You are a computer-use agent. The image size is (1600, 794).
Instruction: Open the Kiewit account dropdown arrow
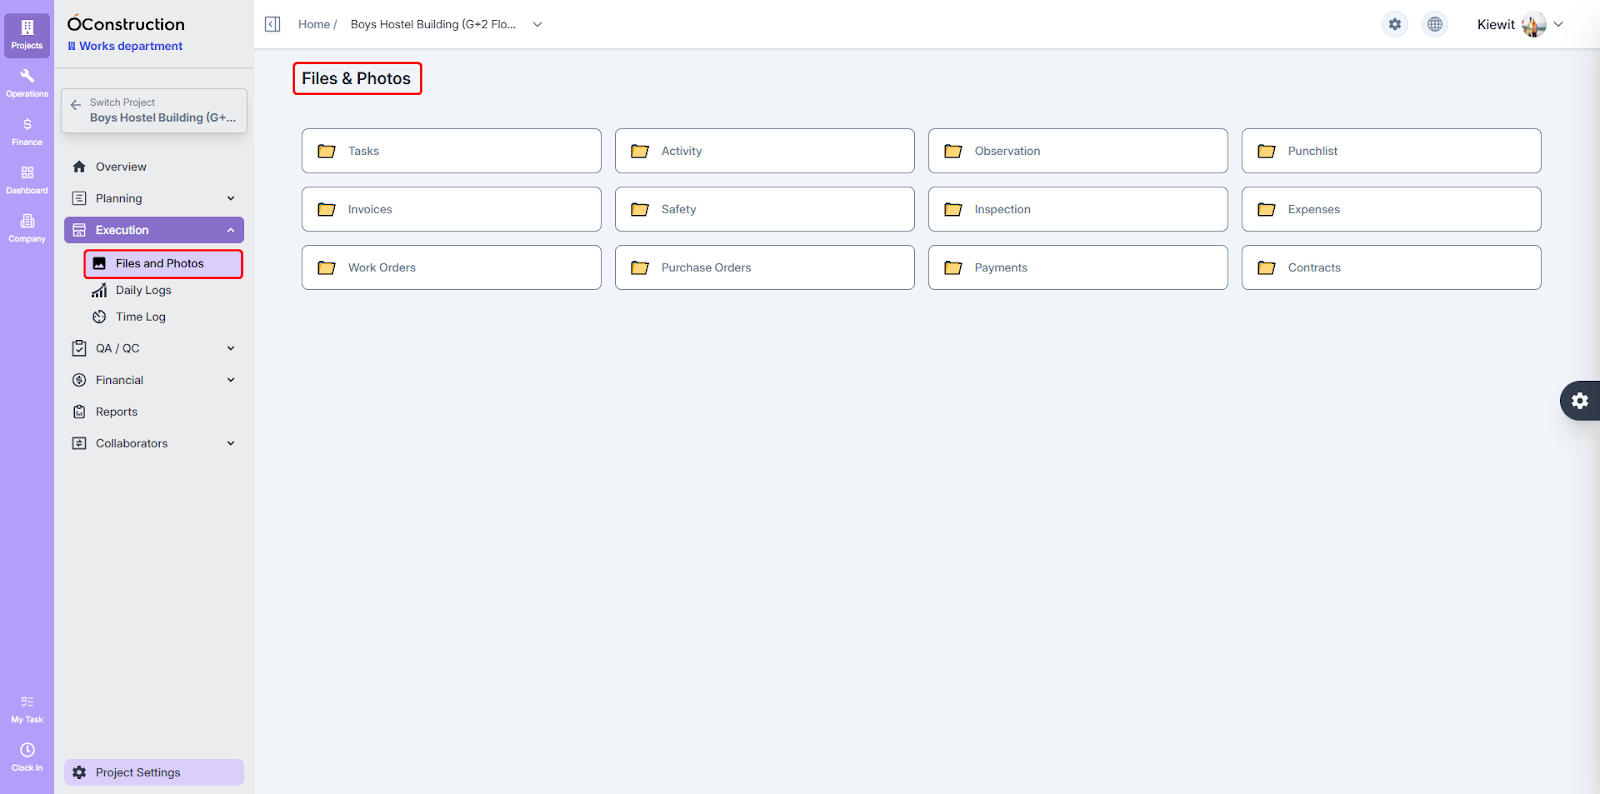point(1558,24)
